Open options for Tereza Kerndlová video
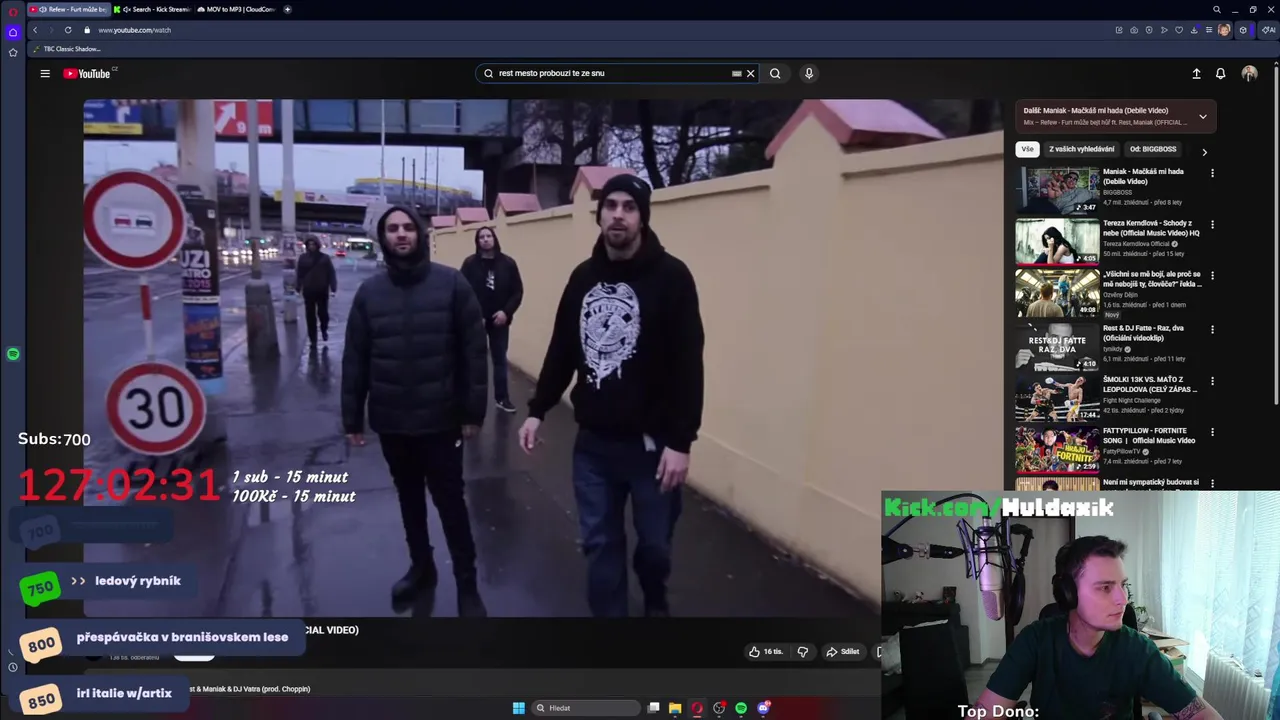 1212,225
